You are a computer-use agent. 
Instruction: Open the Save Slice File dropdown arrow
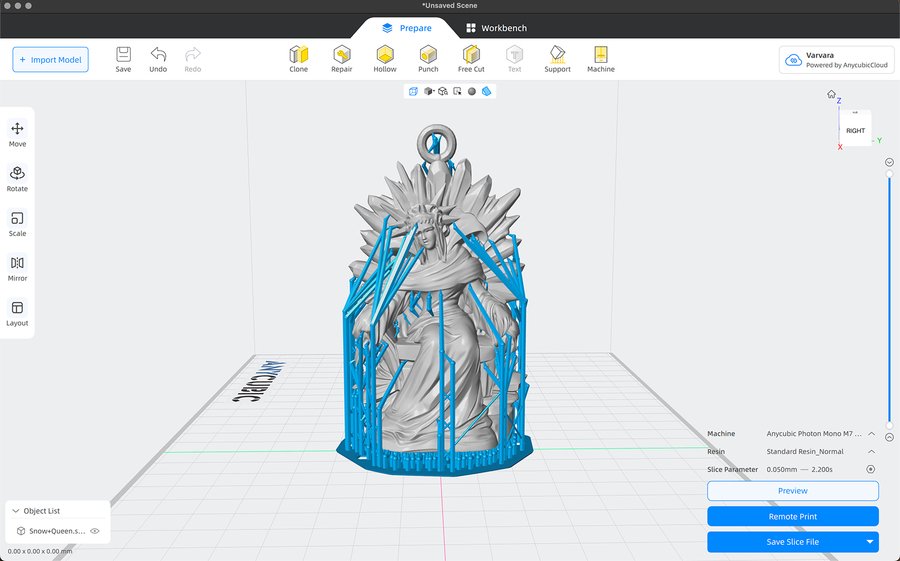(x=870, y=542)
